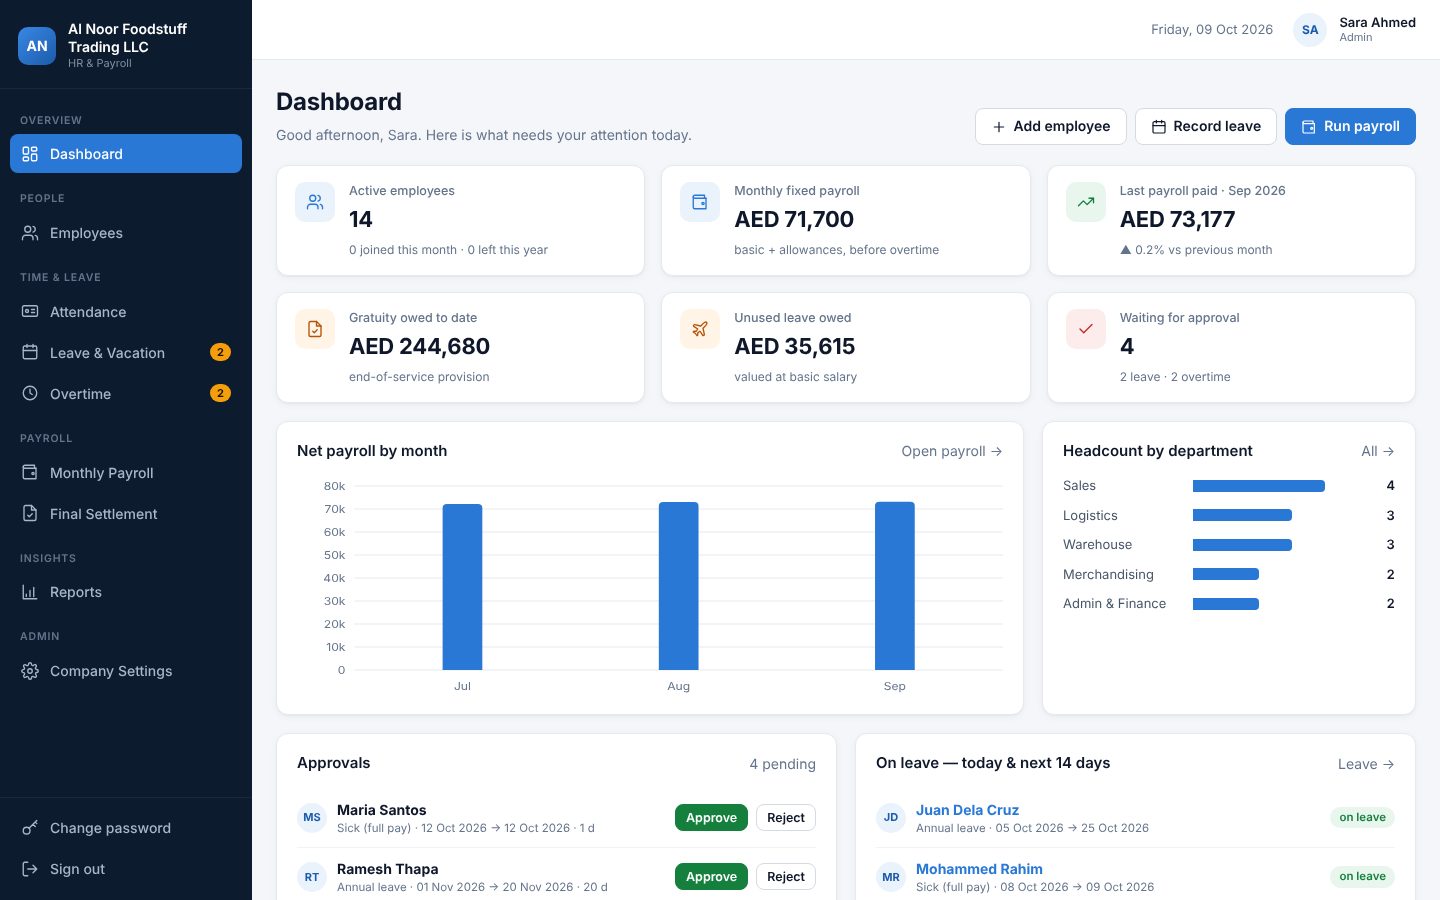Start Run payroll
This screenshot has height=900, width=1440.
pos(1350,126)
